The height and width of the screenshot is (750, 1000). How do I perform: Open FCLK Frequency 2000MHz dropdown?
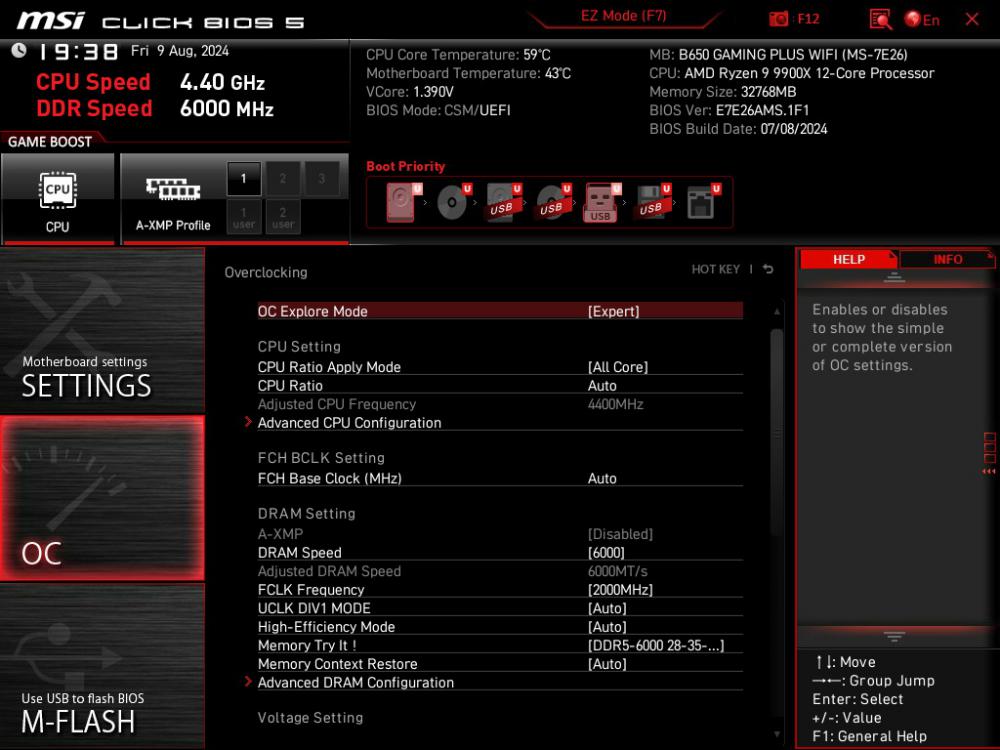click(x=500, y=590)
